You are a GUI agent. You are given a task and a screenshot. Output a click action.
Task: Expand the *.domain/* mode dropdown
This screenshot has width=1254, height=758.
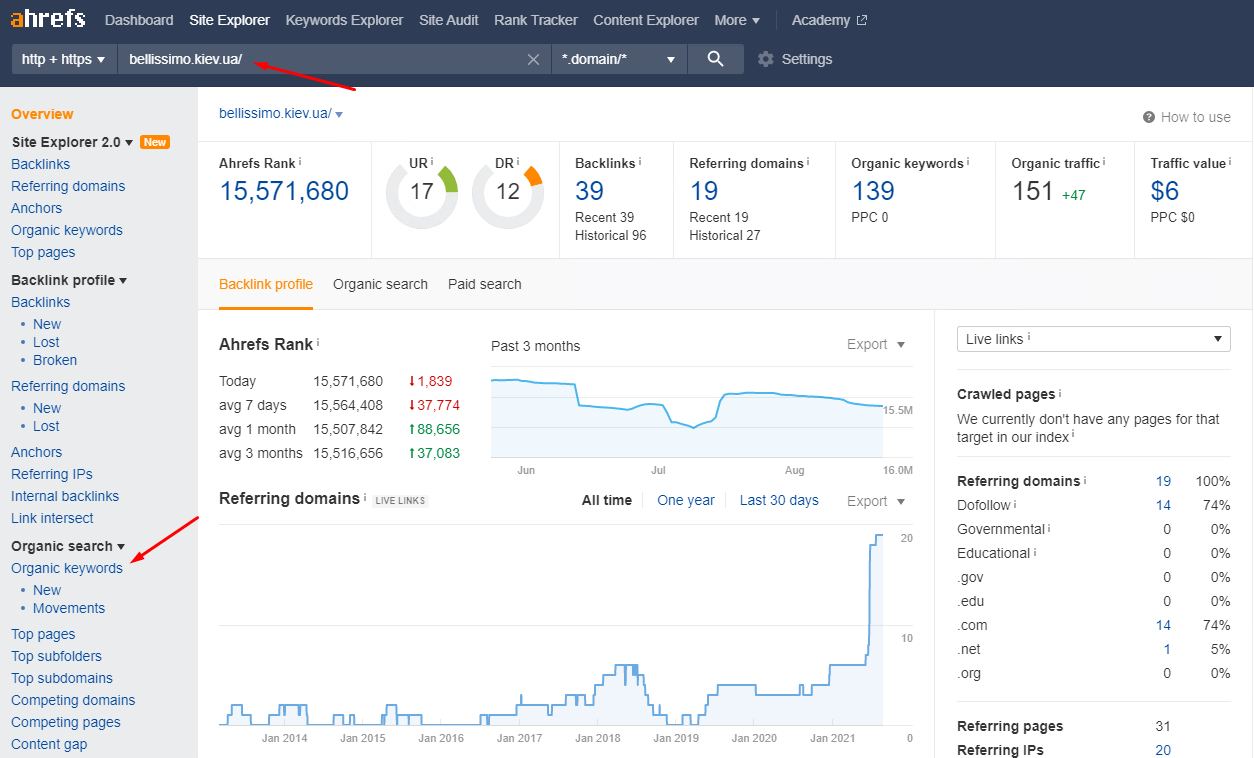[619, 59]
